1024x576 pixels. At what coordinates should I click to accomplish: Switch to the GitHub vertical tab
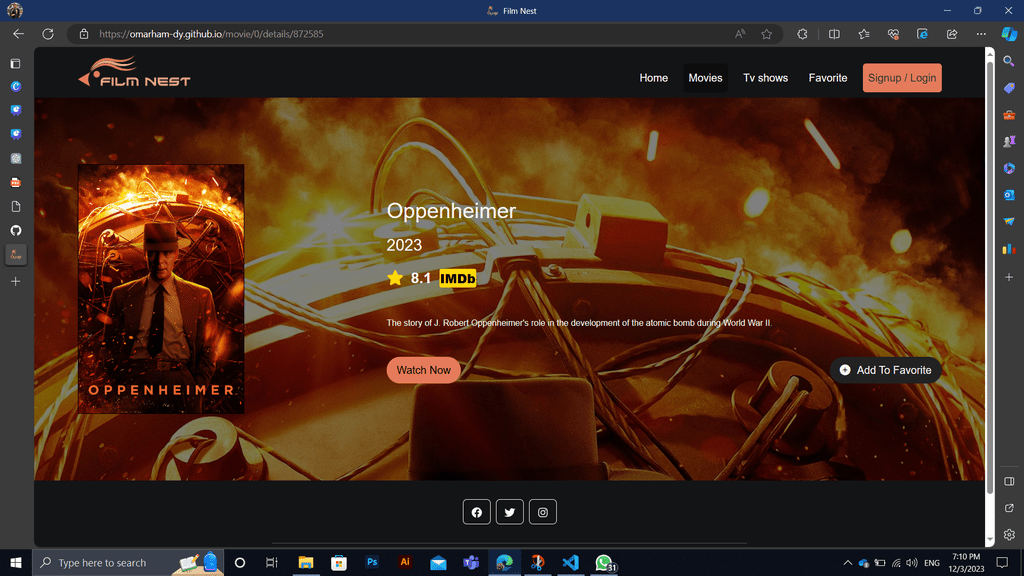[x=16, y=231]
